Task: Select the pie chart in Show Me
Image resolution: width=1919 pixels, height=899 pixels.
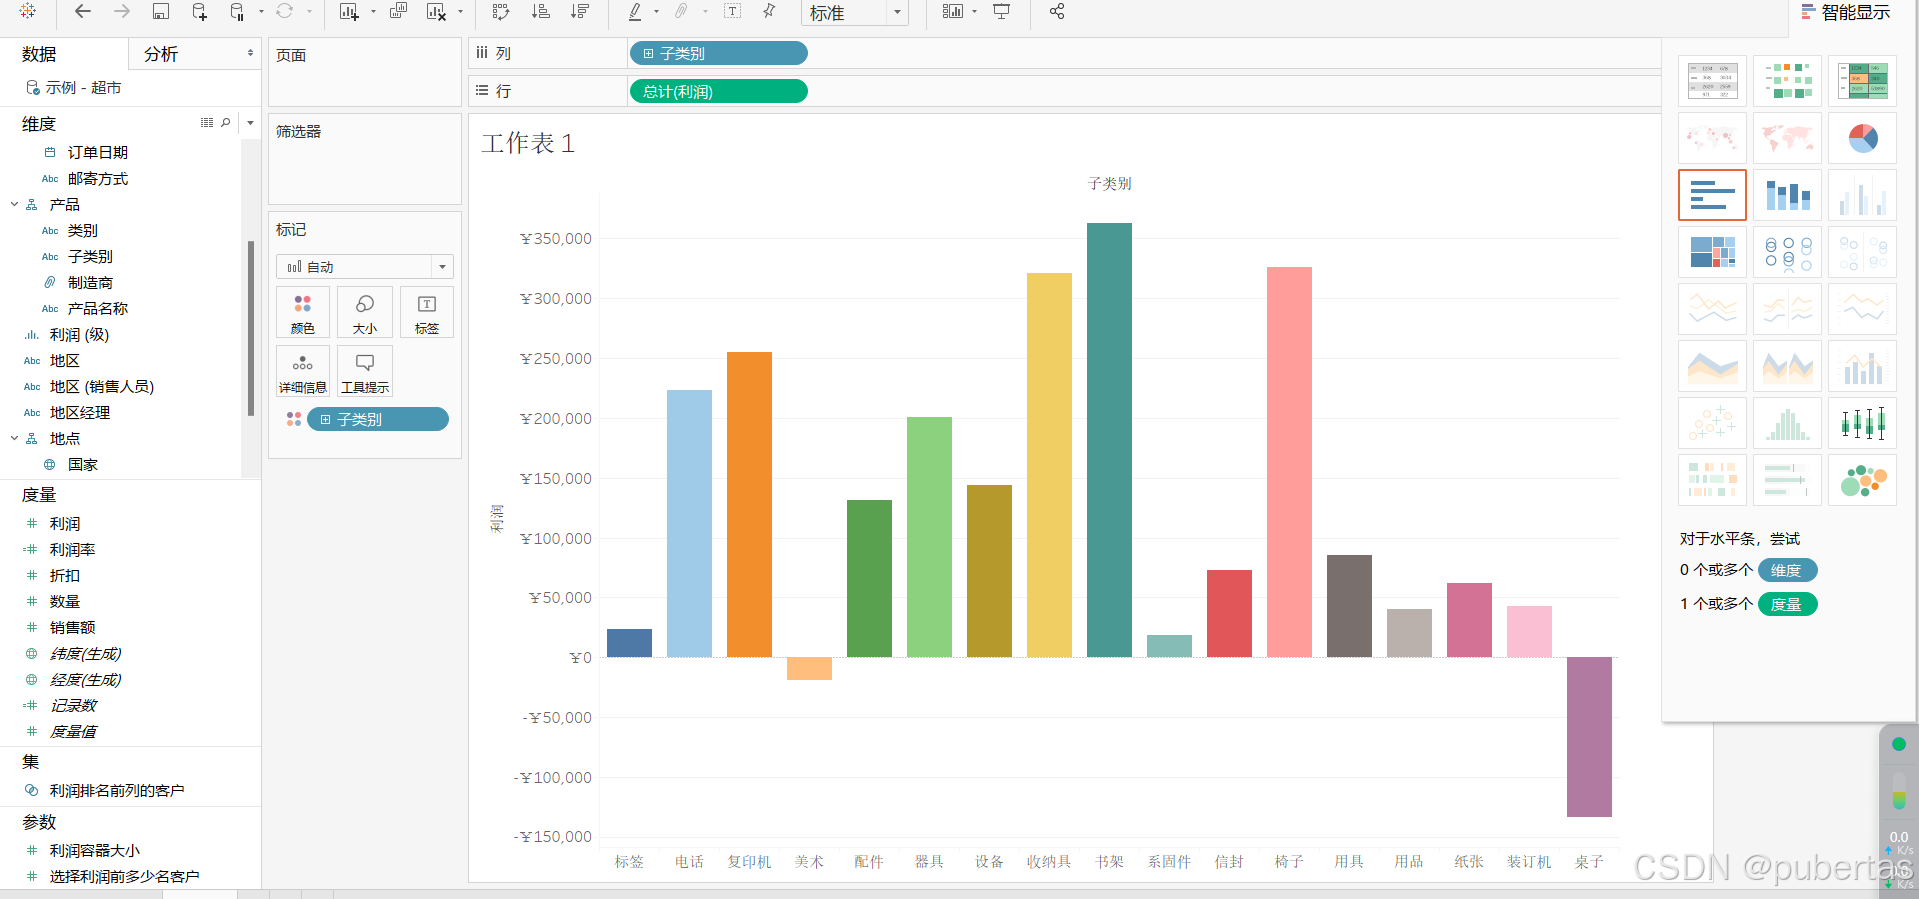Action: pos(1862,137)
